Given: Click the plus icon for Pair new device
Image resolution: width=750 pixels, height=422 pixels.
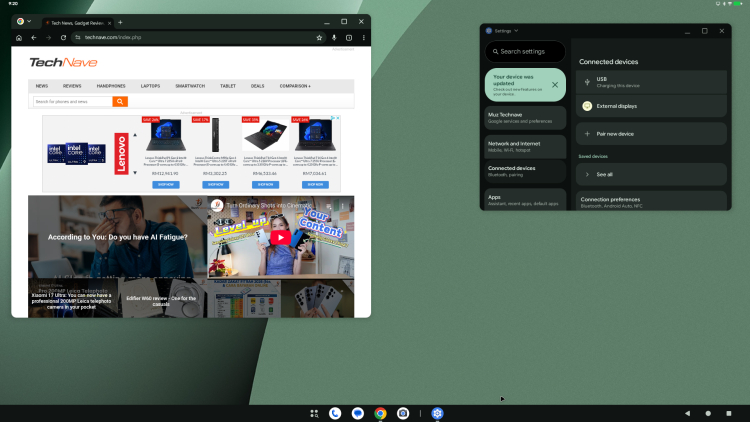Looking at the screenshot, I should pos(587,134).
